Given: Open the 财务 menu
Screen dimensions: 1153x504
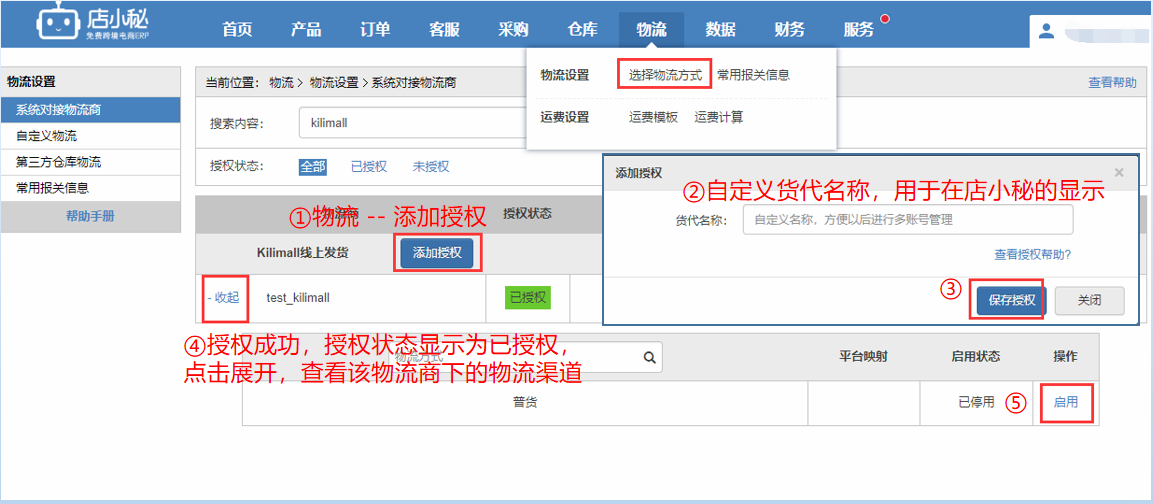Looking at the screenshot, I should coord(789,29).
